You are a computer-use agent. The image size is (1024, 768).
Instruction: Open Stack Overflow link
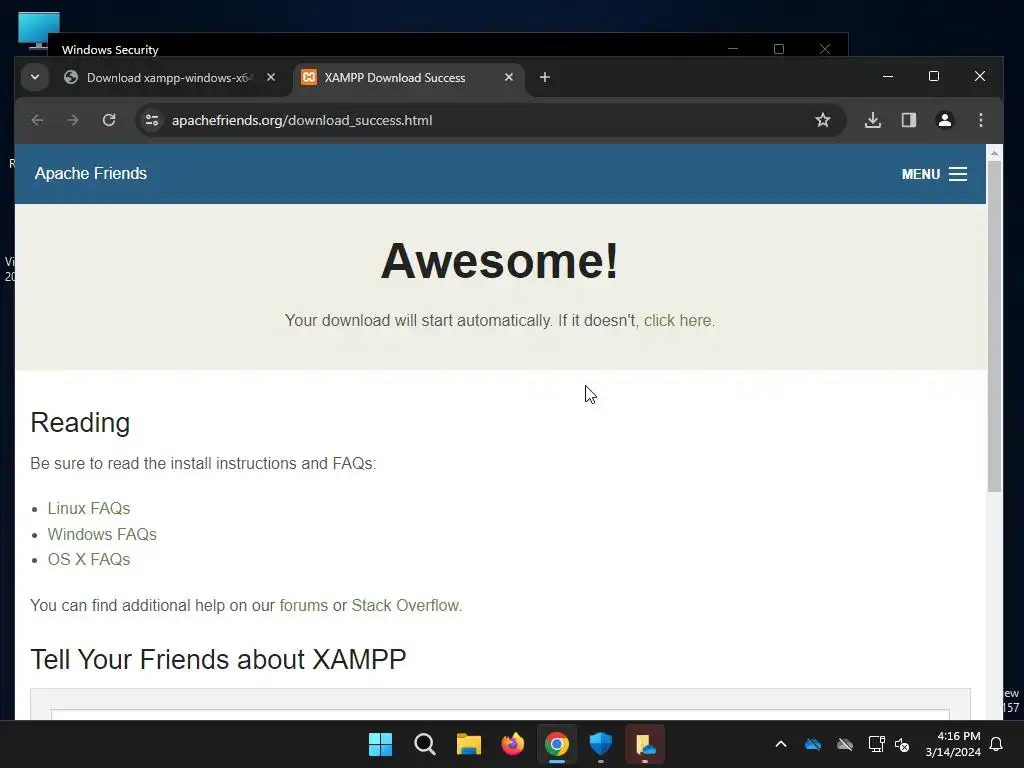point(406,605)
